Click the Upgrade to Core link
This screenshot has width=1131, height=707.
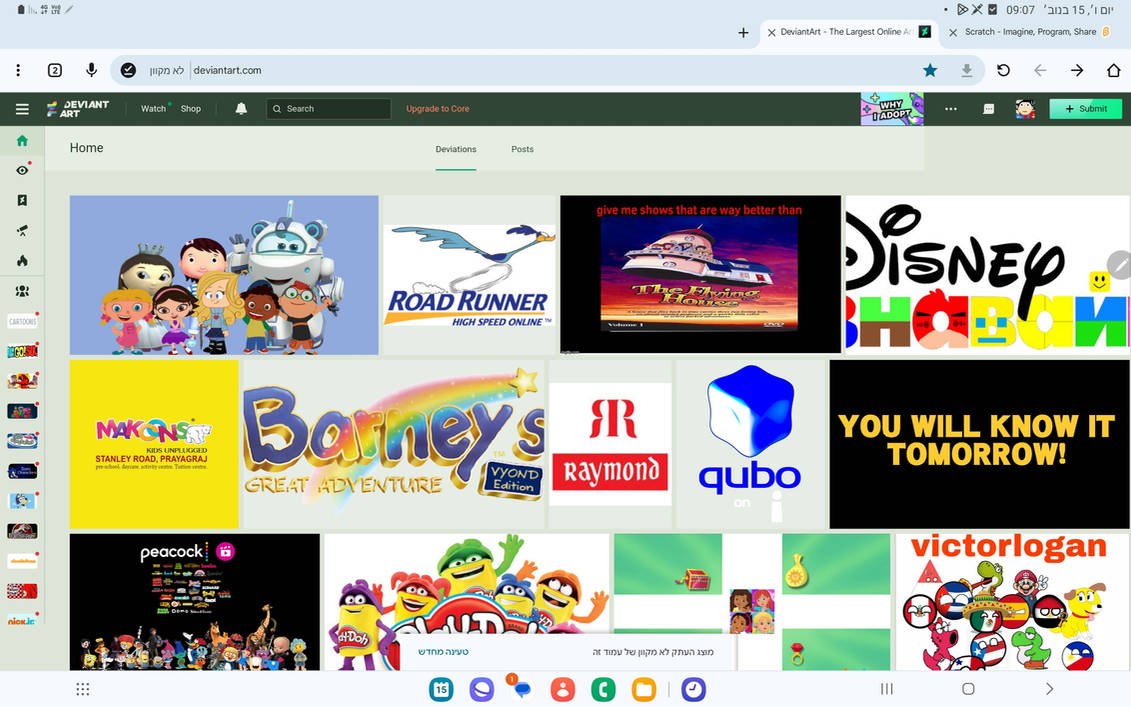[x=437, y=109]
